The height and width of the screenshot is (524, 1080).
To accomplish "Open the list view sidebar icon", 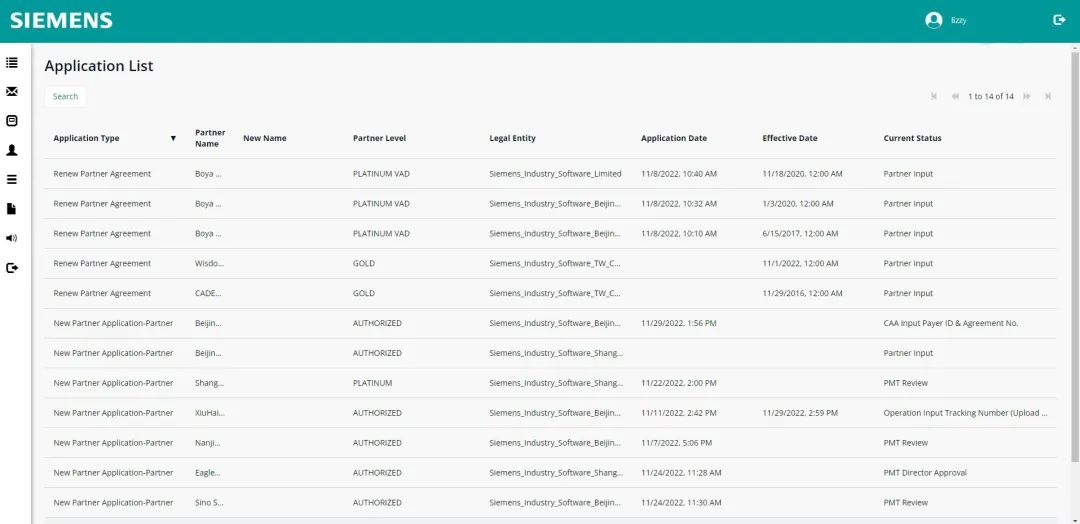I will [x=12, y=63].
